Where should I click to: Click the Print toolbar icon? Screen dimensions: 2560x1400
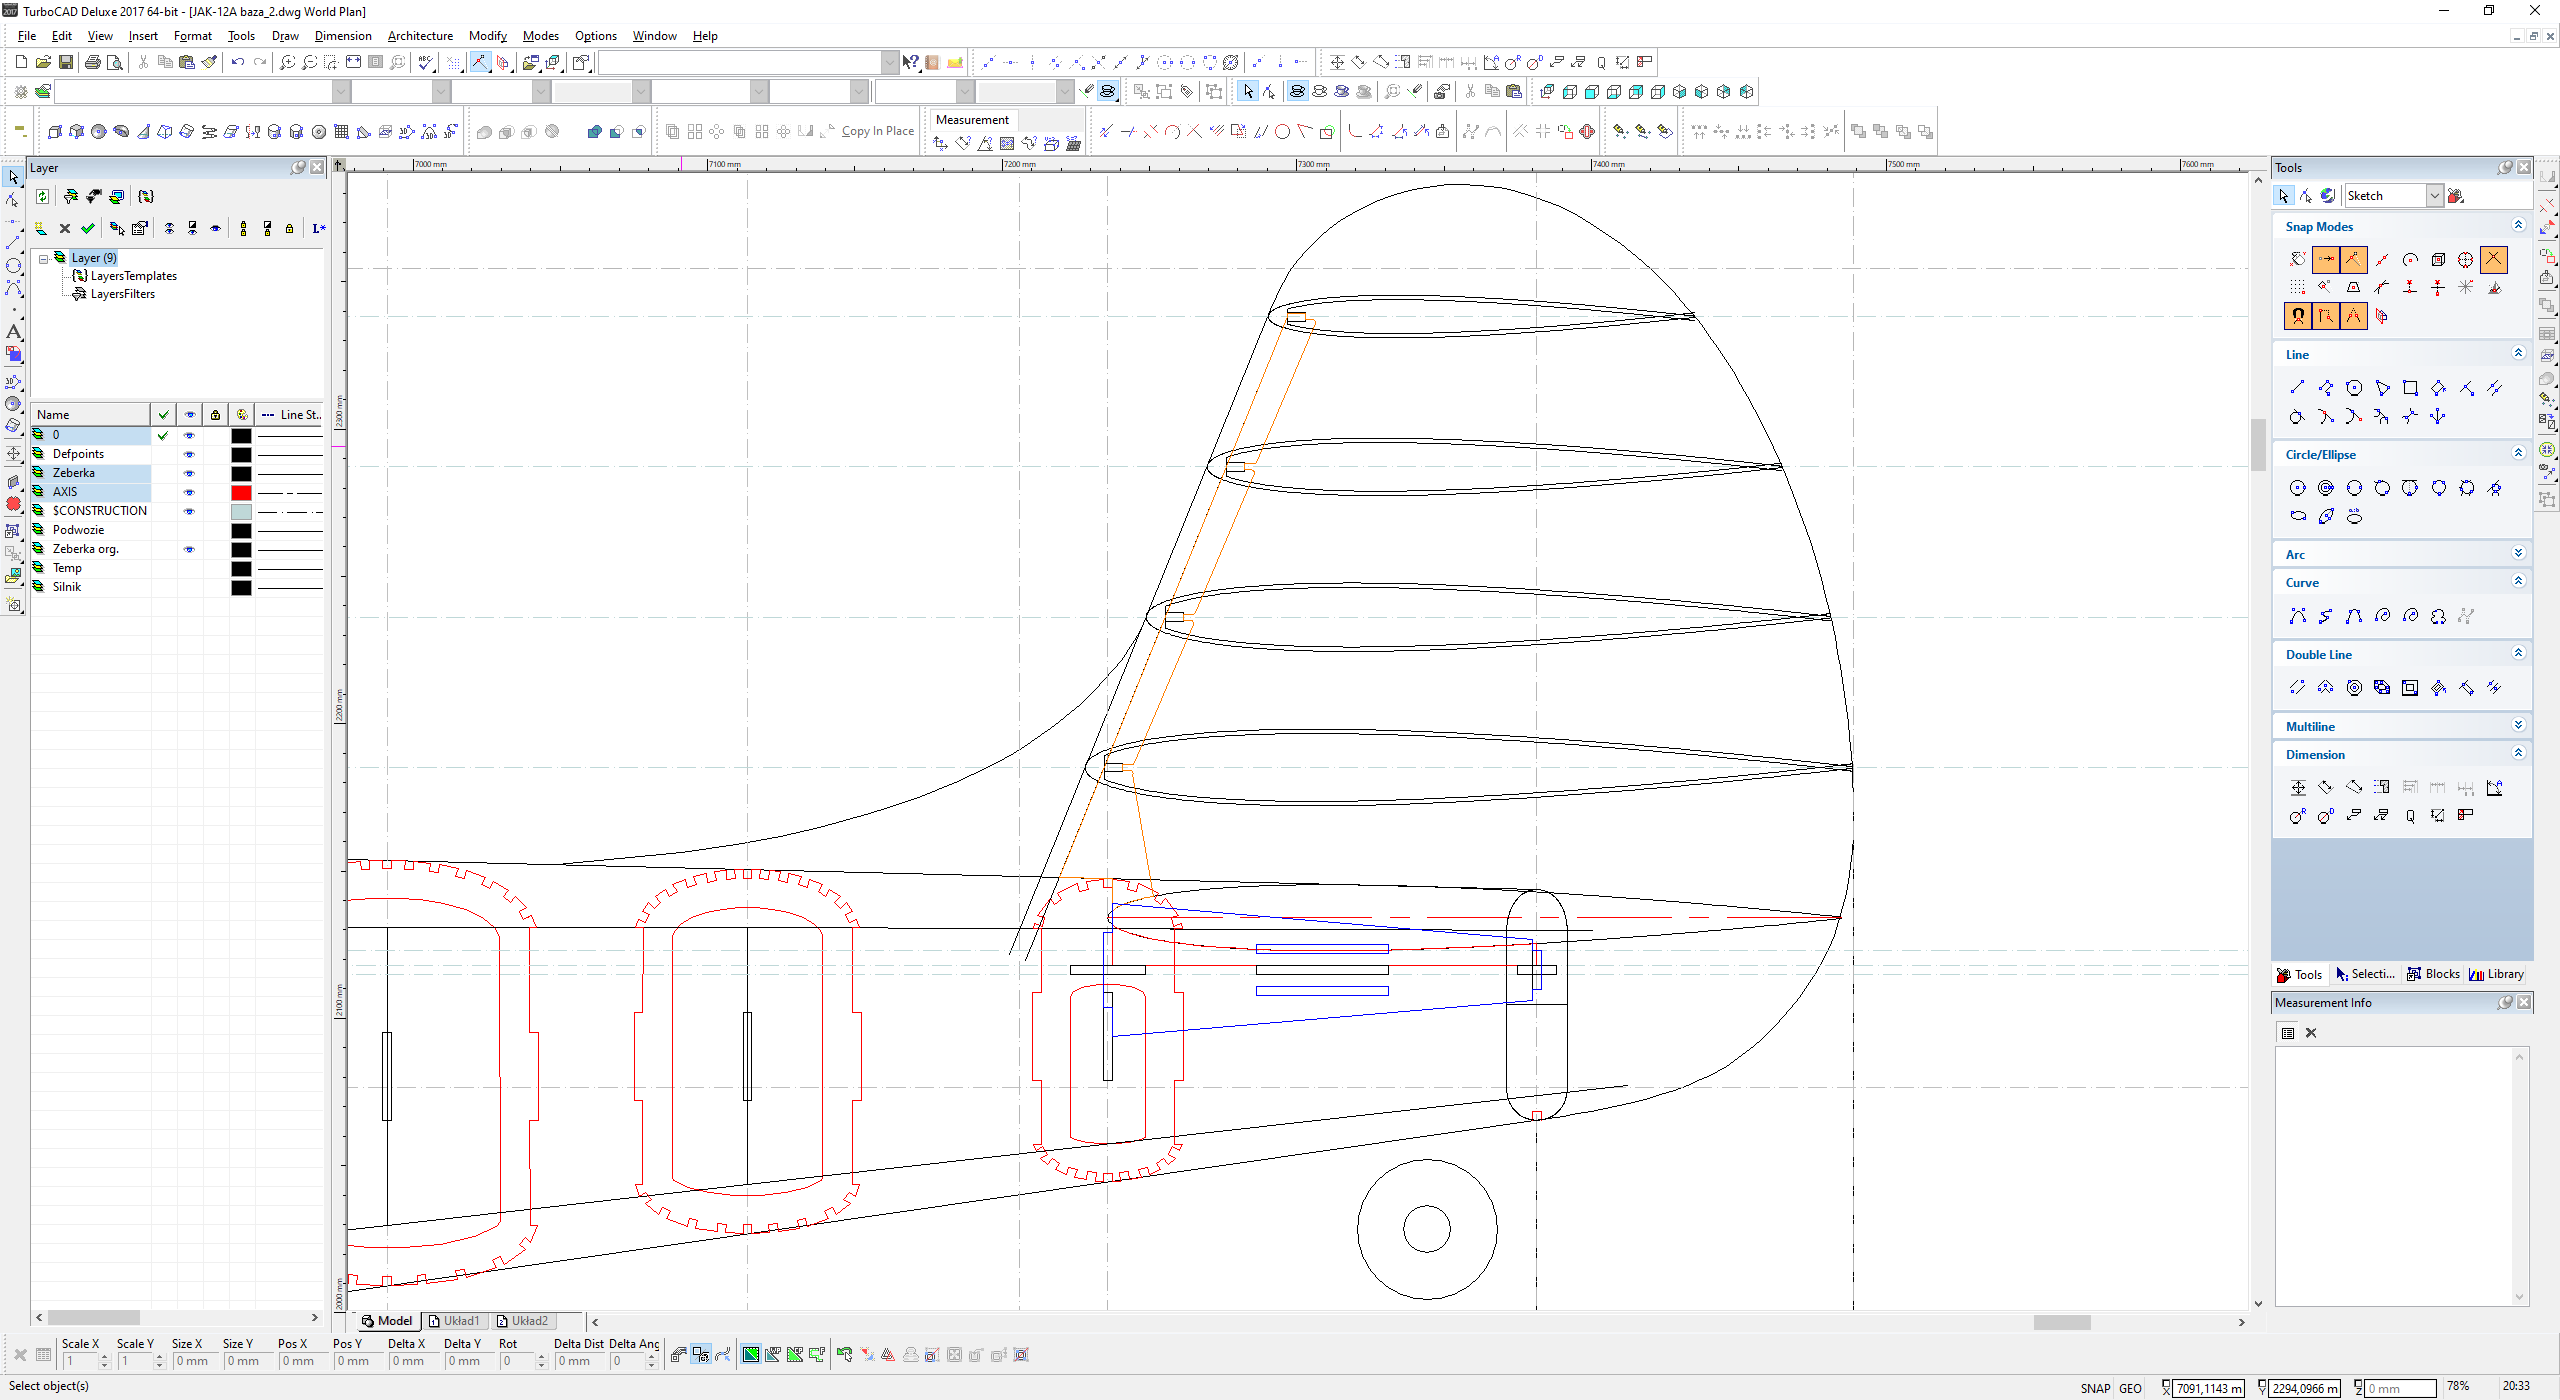pos(93,62)
